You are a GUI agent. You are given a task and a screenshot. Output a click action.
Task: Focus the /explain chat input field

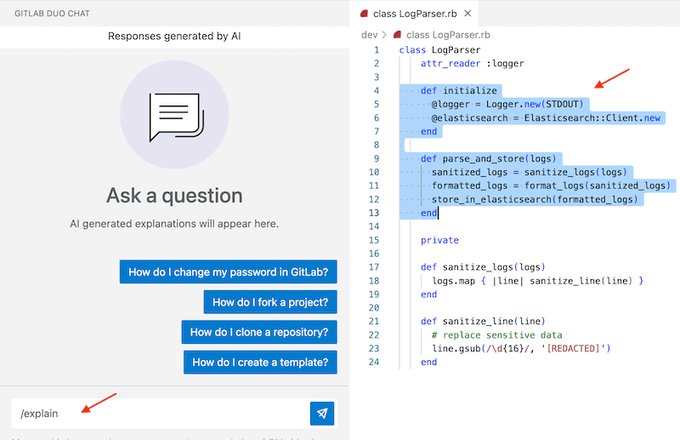click(160, 413)
